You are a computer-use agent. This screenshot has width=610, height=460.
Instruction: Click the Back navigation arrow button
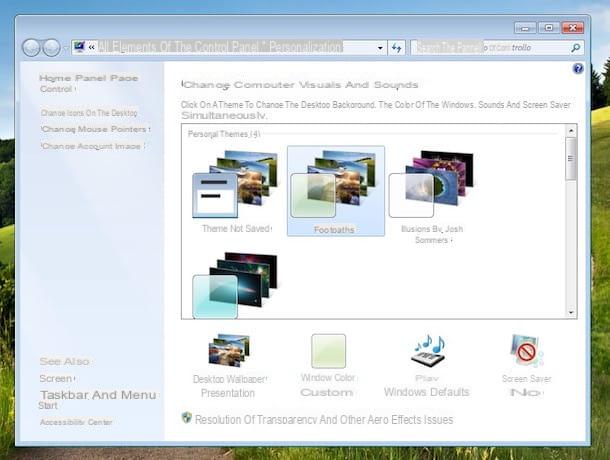pos(31,48)
